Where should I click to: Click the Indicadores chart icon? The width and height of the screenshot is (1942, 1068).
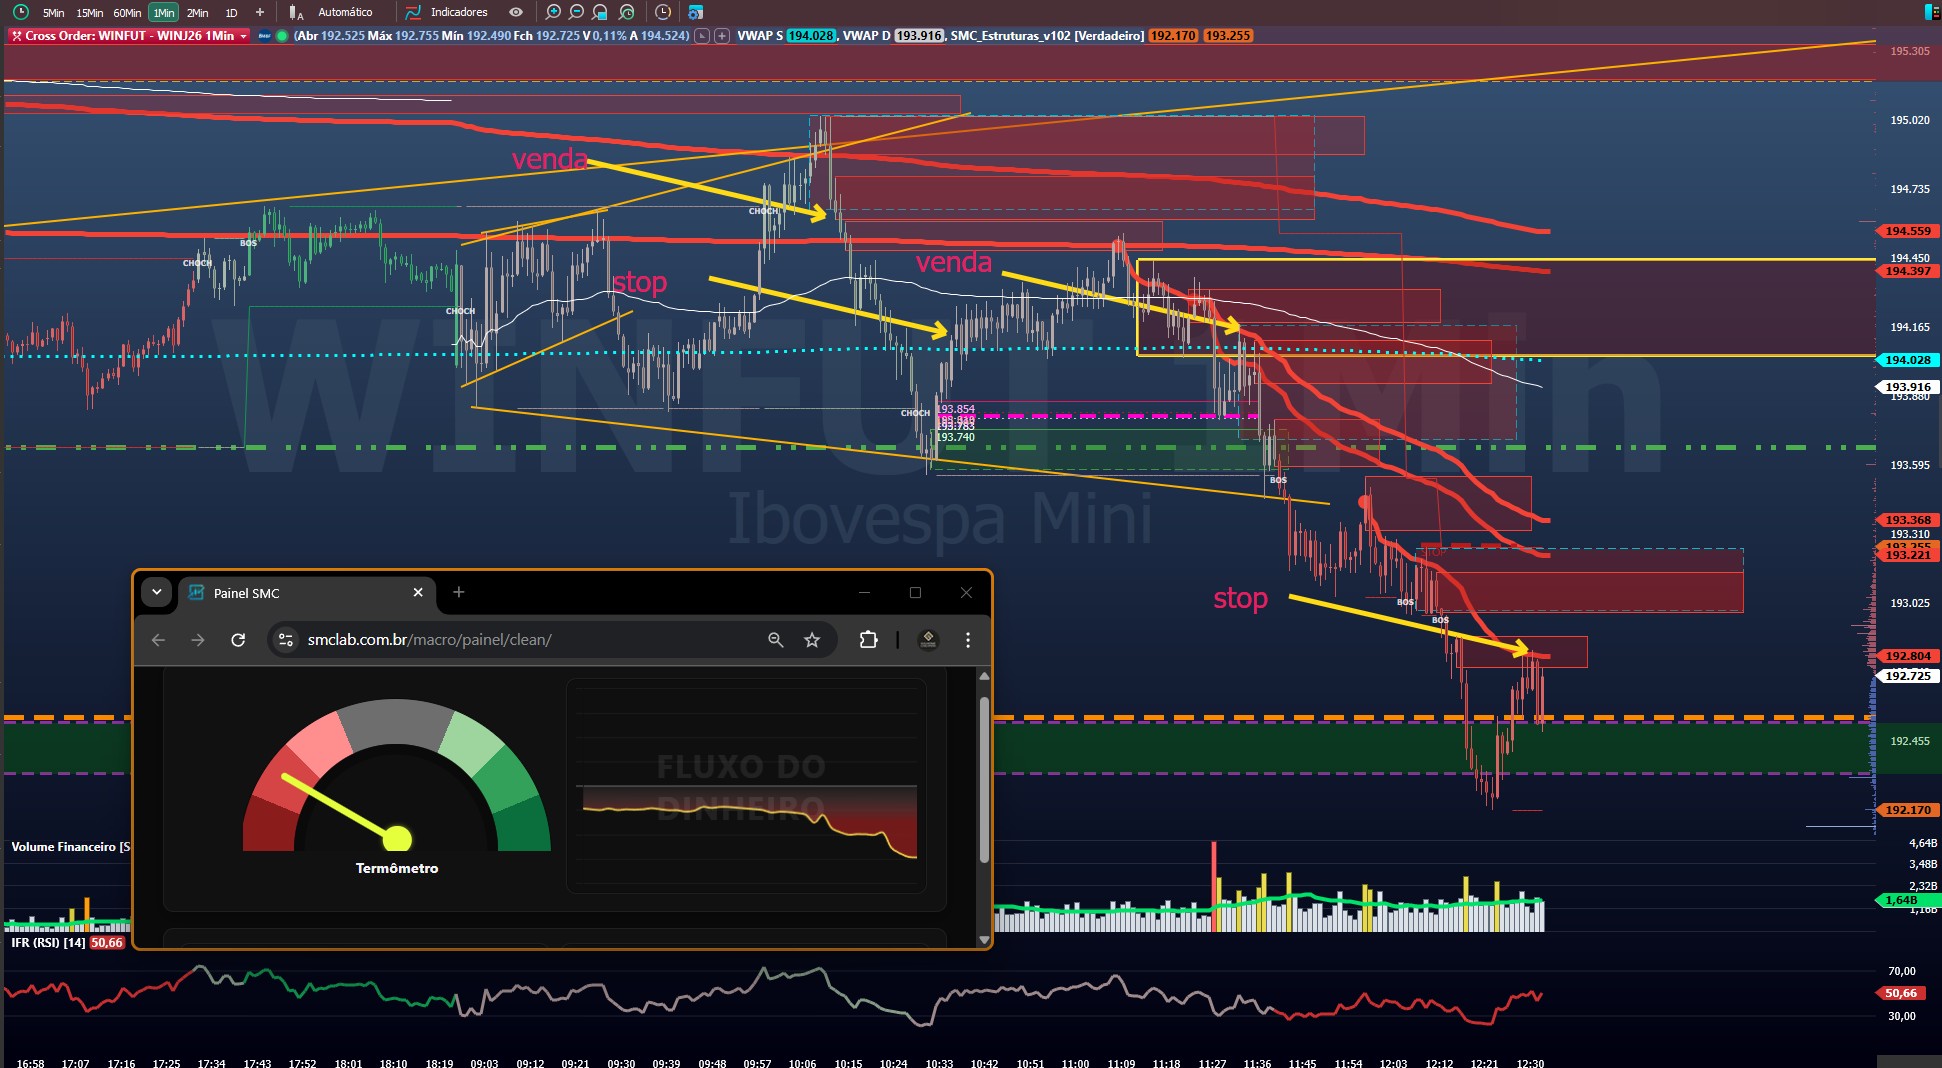413,12
